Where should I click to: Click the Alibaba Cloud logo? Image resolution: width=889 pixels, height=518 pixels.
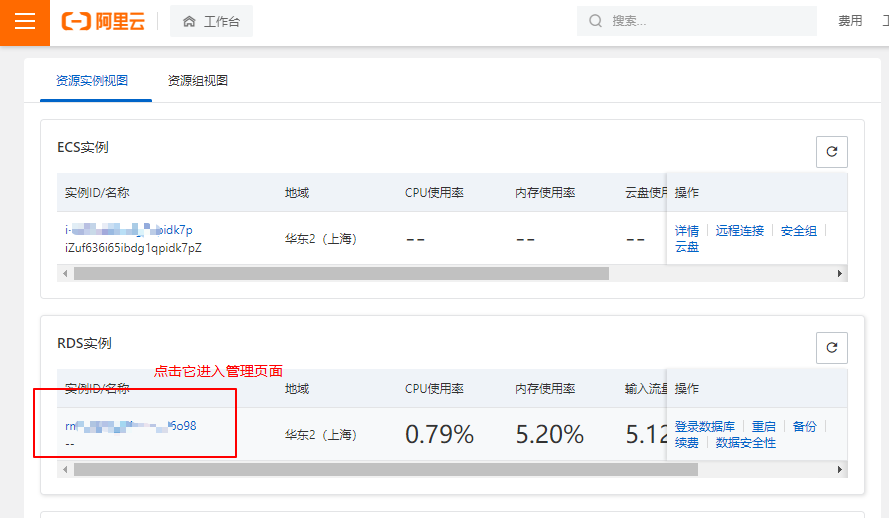coord(103,22)
